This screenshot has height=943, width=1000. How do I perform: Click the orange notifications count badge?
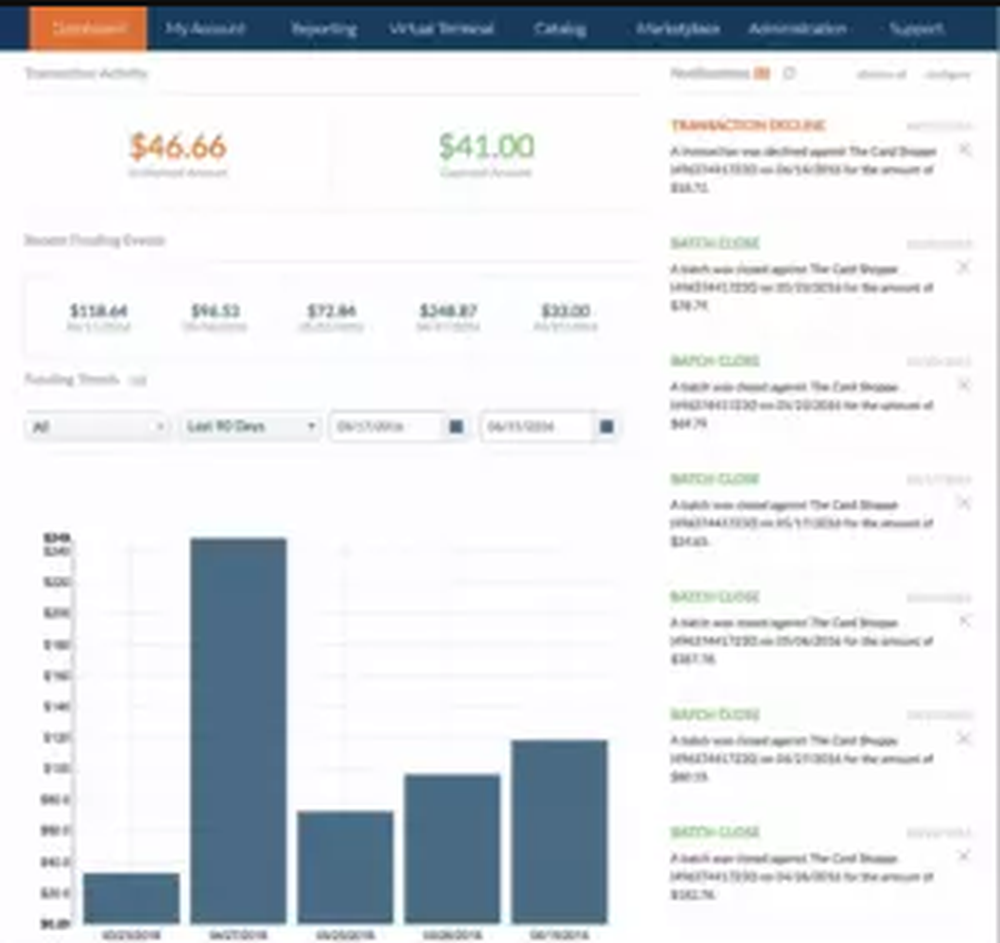tap(761, 73)
